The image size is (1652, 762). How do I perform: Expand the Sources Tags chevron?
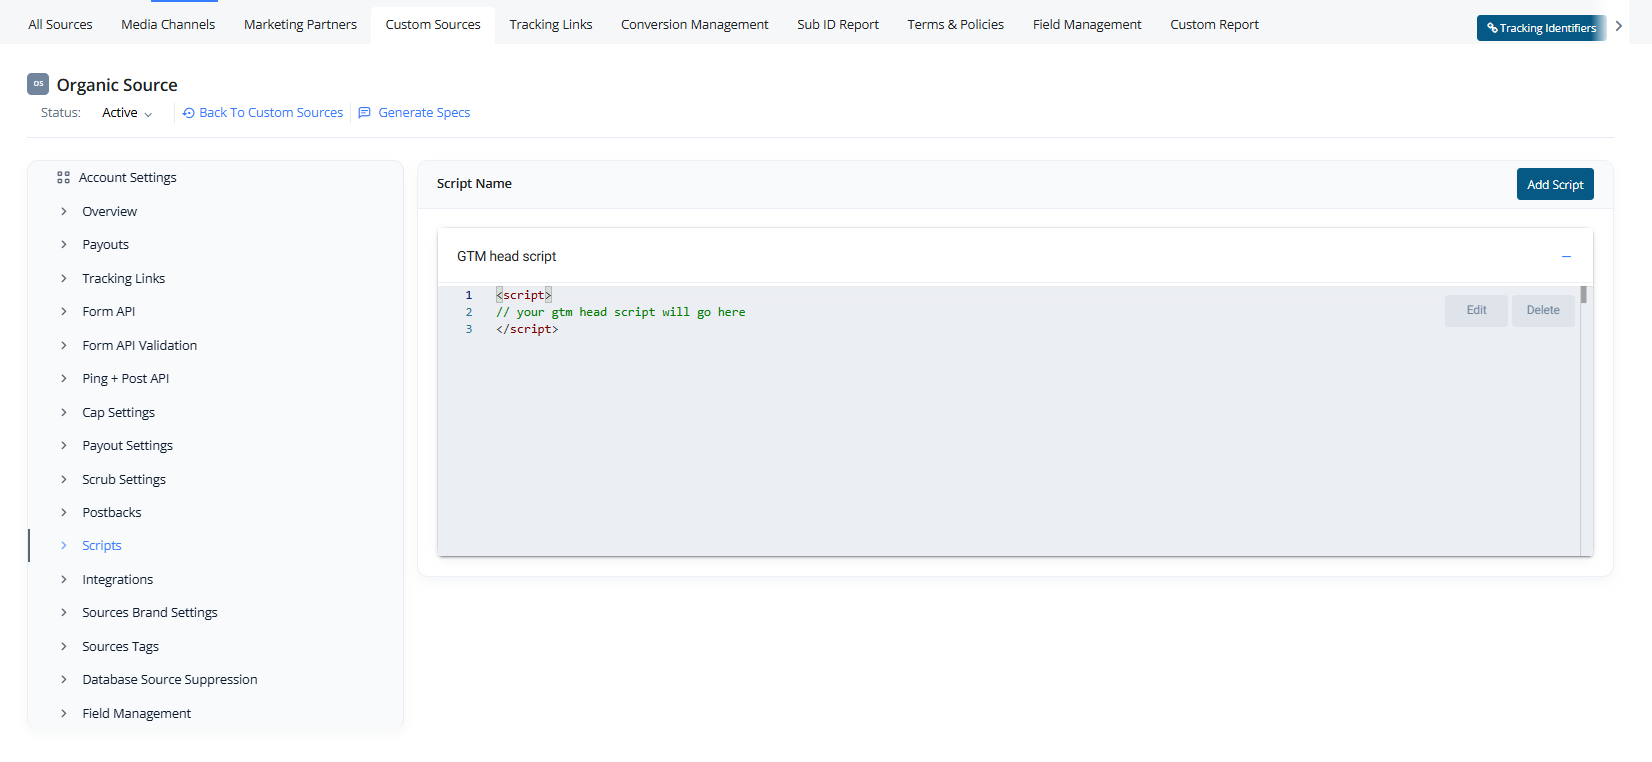[x=64, y=646]
